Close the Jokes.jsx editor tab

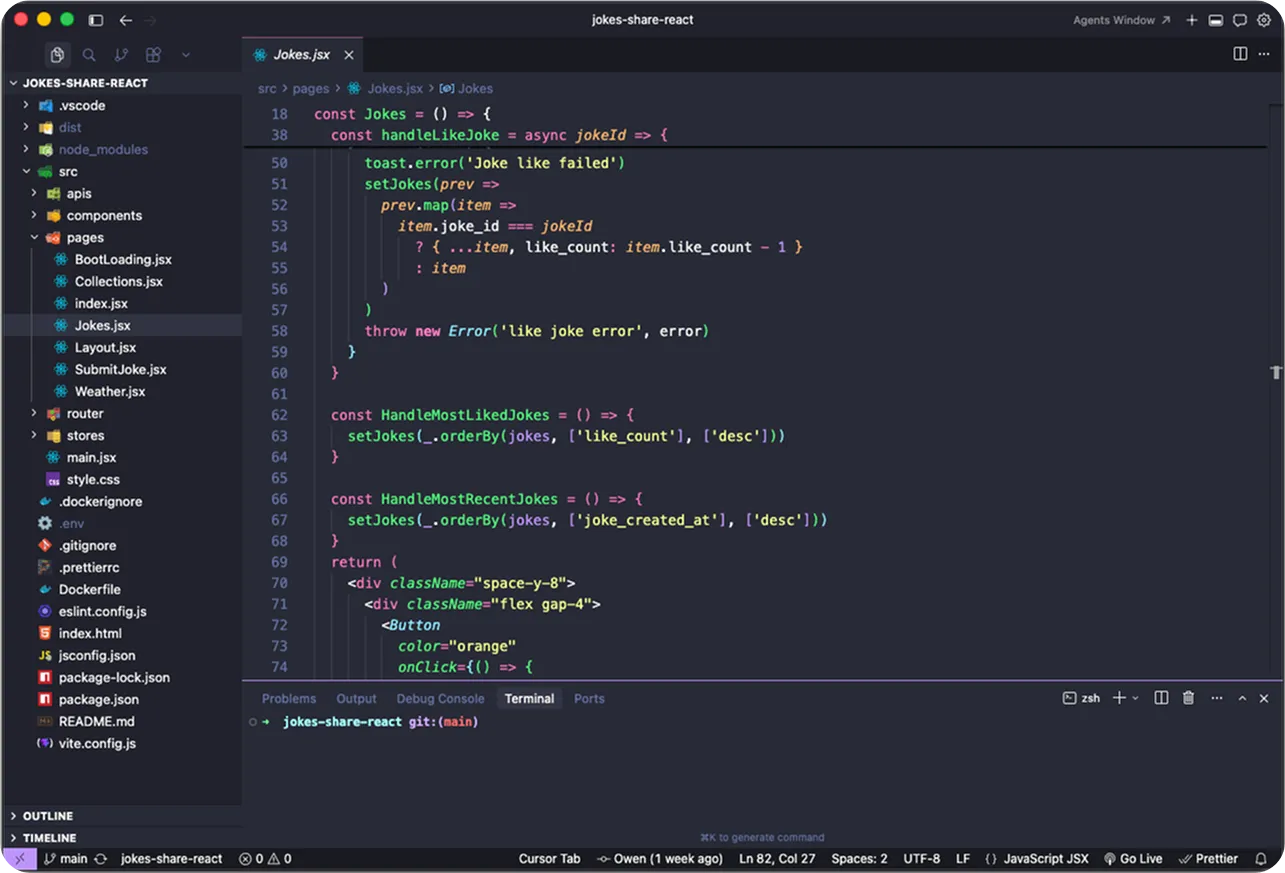click(x=349, y=55)
